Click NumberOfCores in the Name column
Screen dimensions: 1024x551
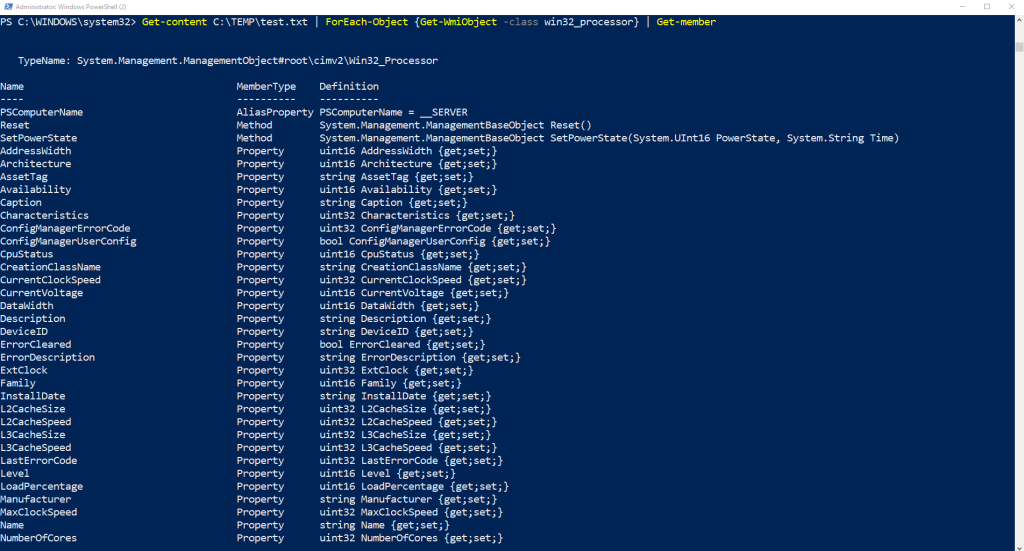(38, 538)
